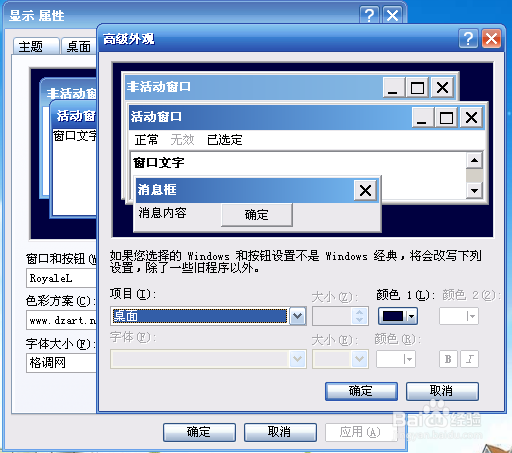Click the 大小(Z) spinner field
Screen dimensions: 512x453
pyautogui.click(x=340, y=316)
